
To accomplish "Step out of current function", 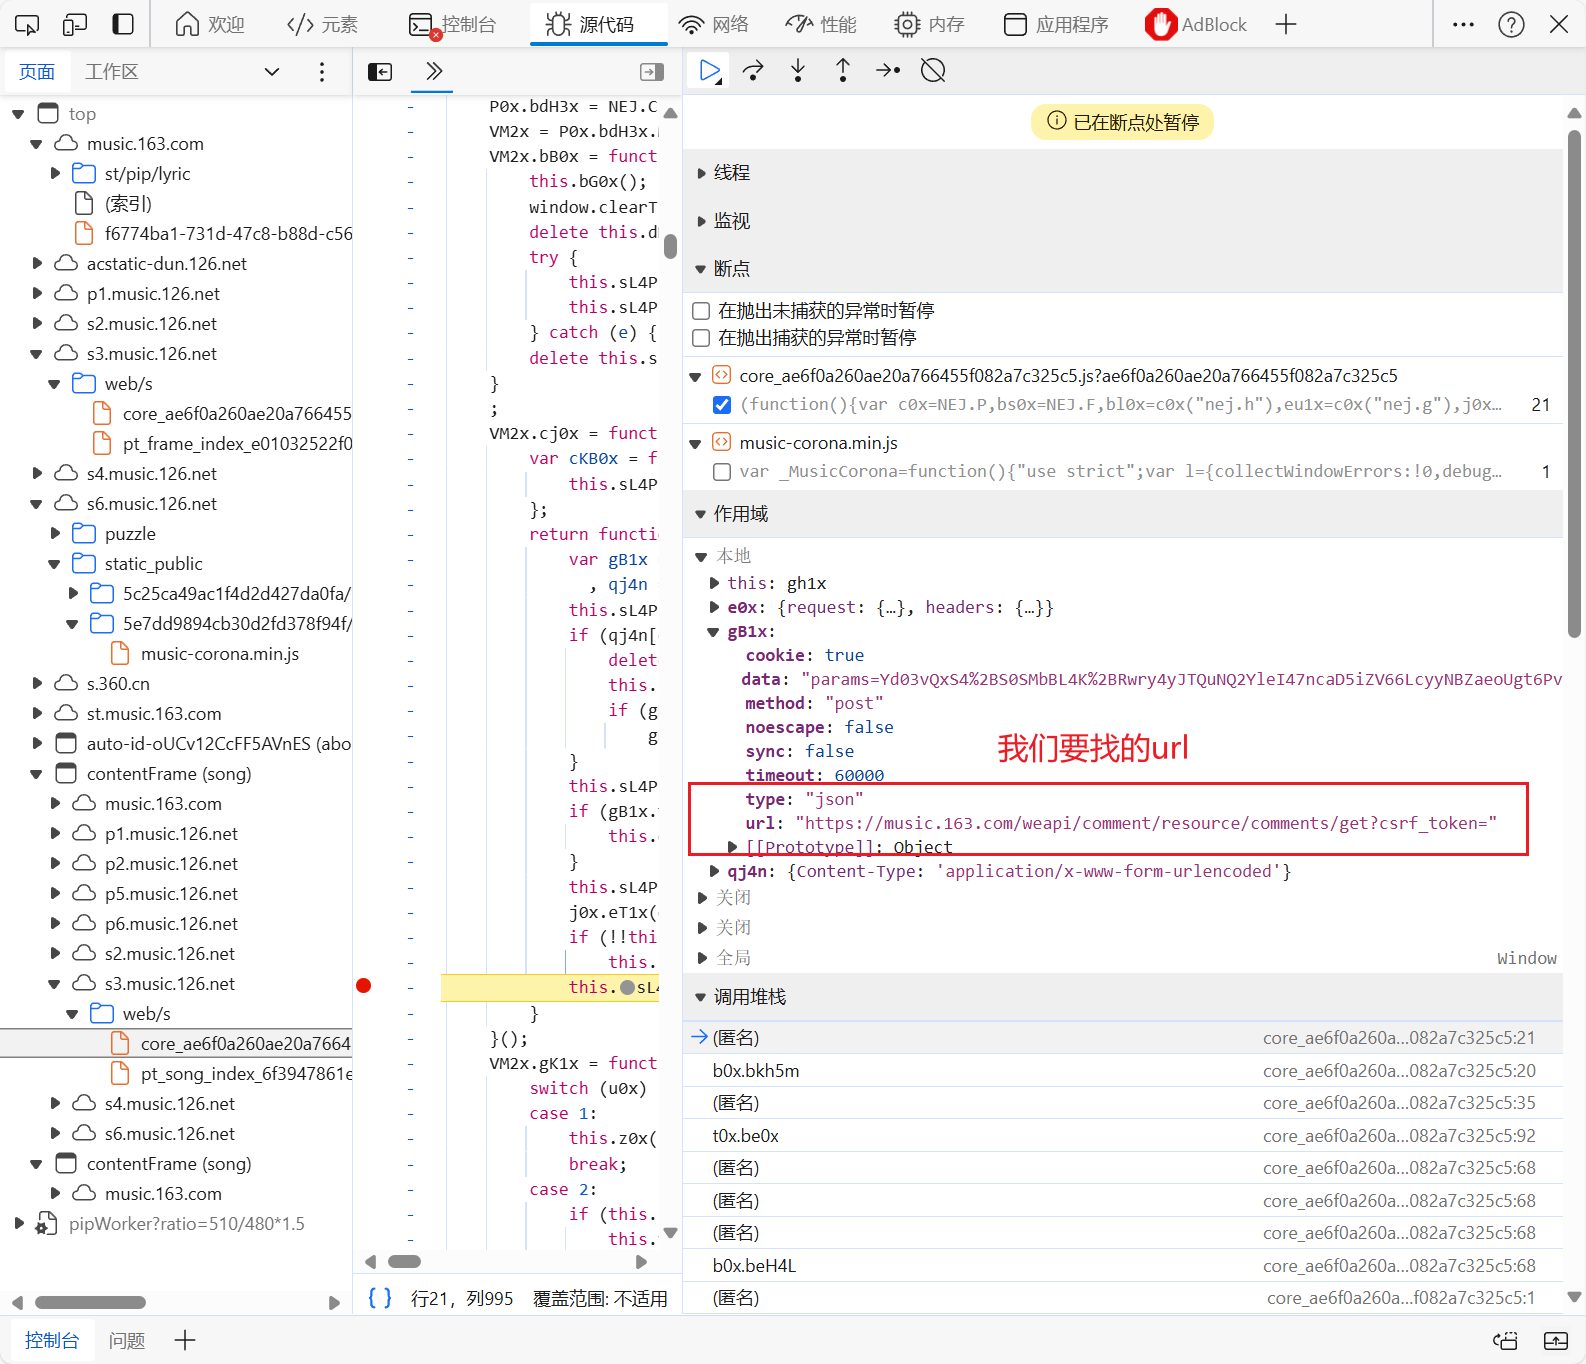I will pyautogui.click(x=843, y=70).
